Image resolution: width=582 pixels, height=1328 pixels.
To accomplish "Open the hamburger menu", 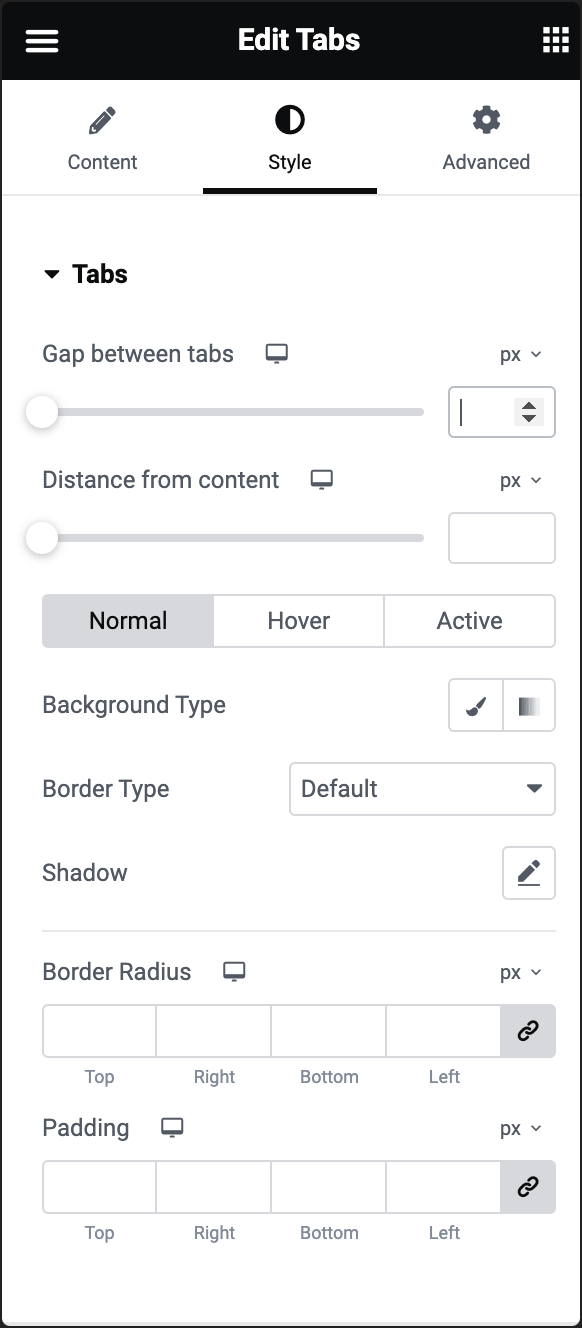I will pyautogui.click(x=41, y=40).
